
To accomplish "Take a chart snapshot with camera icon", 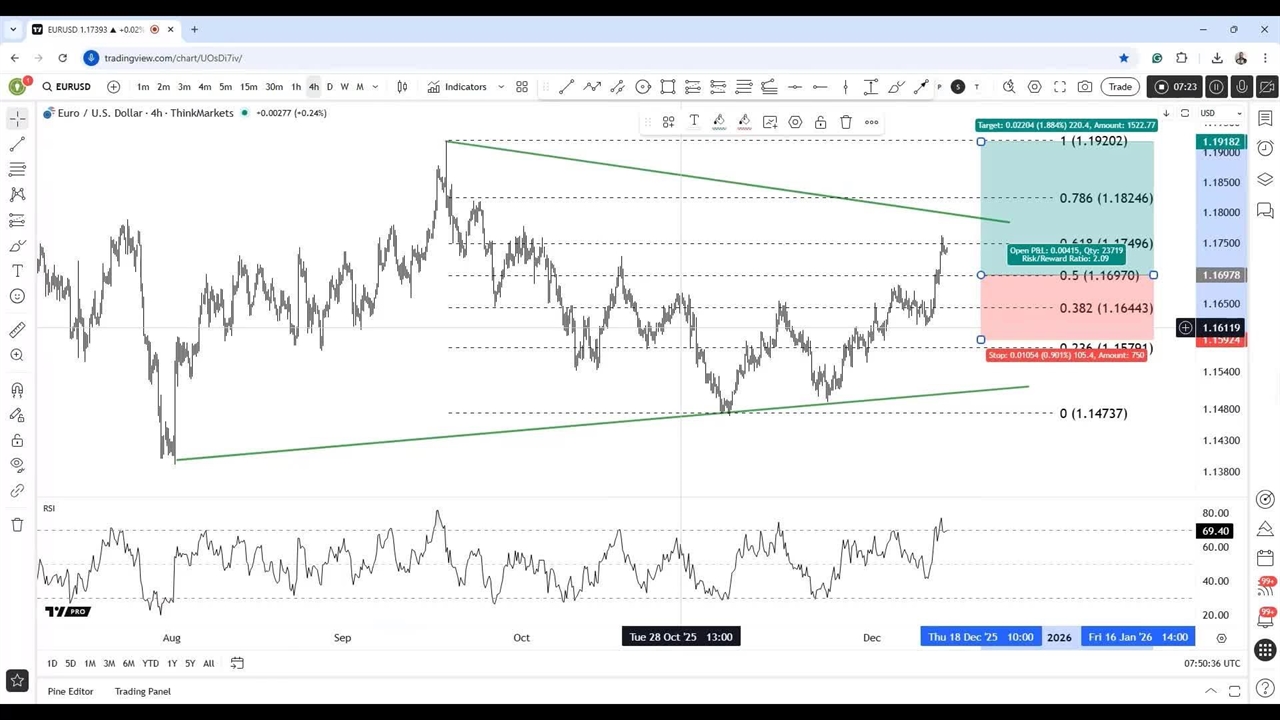I will [x=1085, y=87].
